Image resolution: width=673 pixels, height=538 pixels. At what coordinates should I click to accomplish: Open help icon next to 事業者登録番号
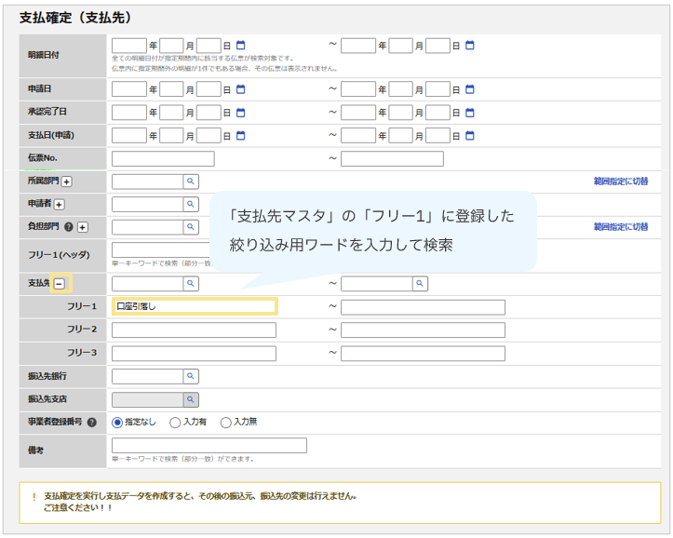pyautogui.click(x=91, y=422)
